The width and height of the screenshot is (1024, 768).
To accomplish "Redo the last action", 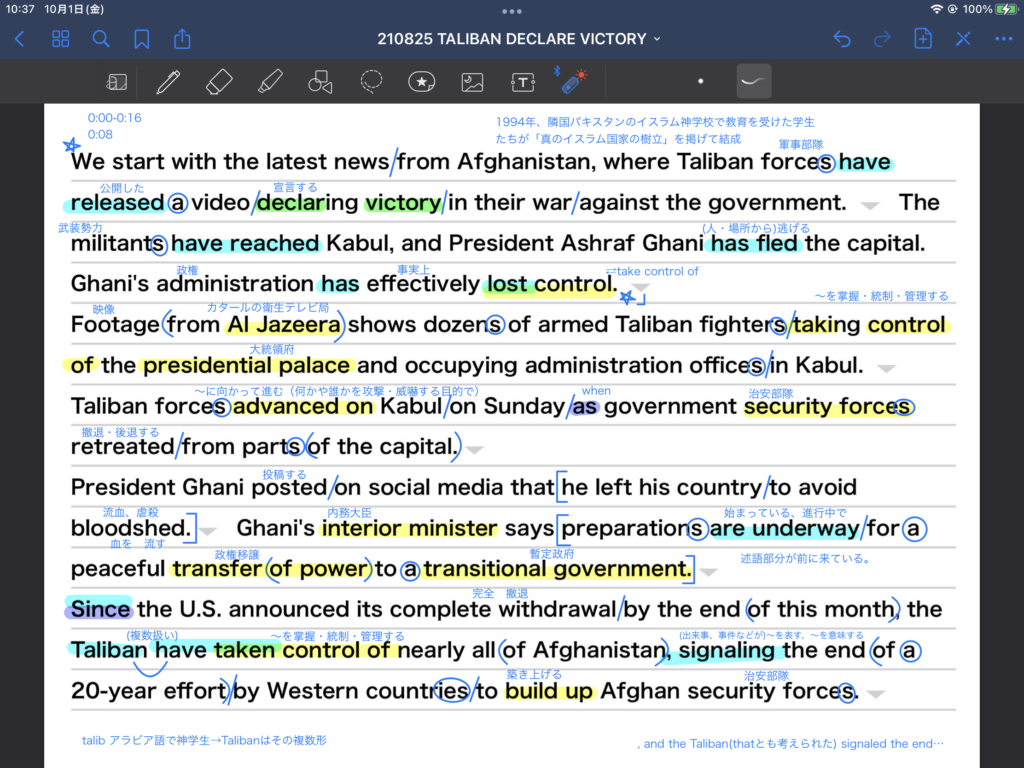I will point(882,39).
